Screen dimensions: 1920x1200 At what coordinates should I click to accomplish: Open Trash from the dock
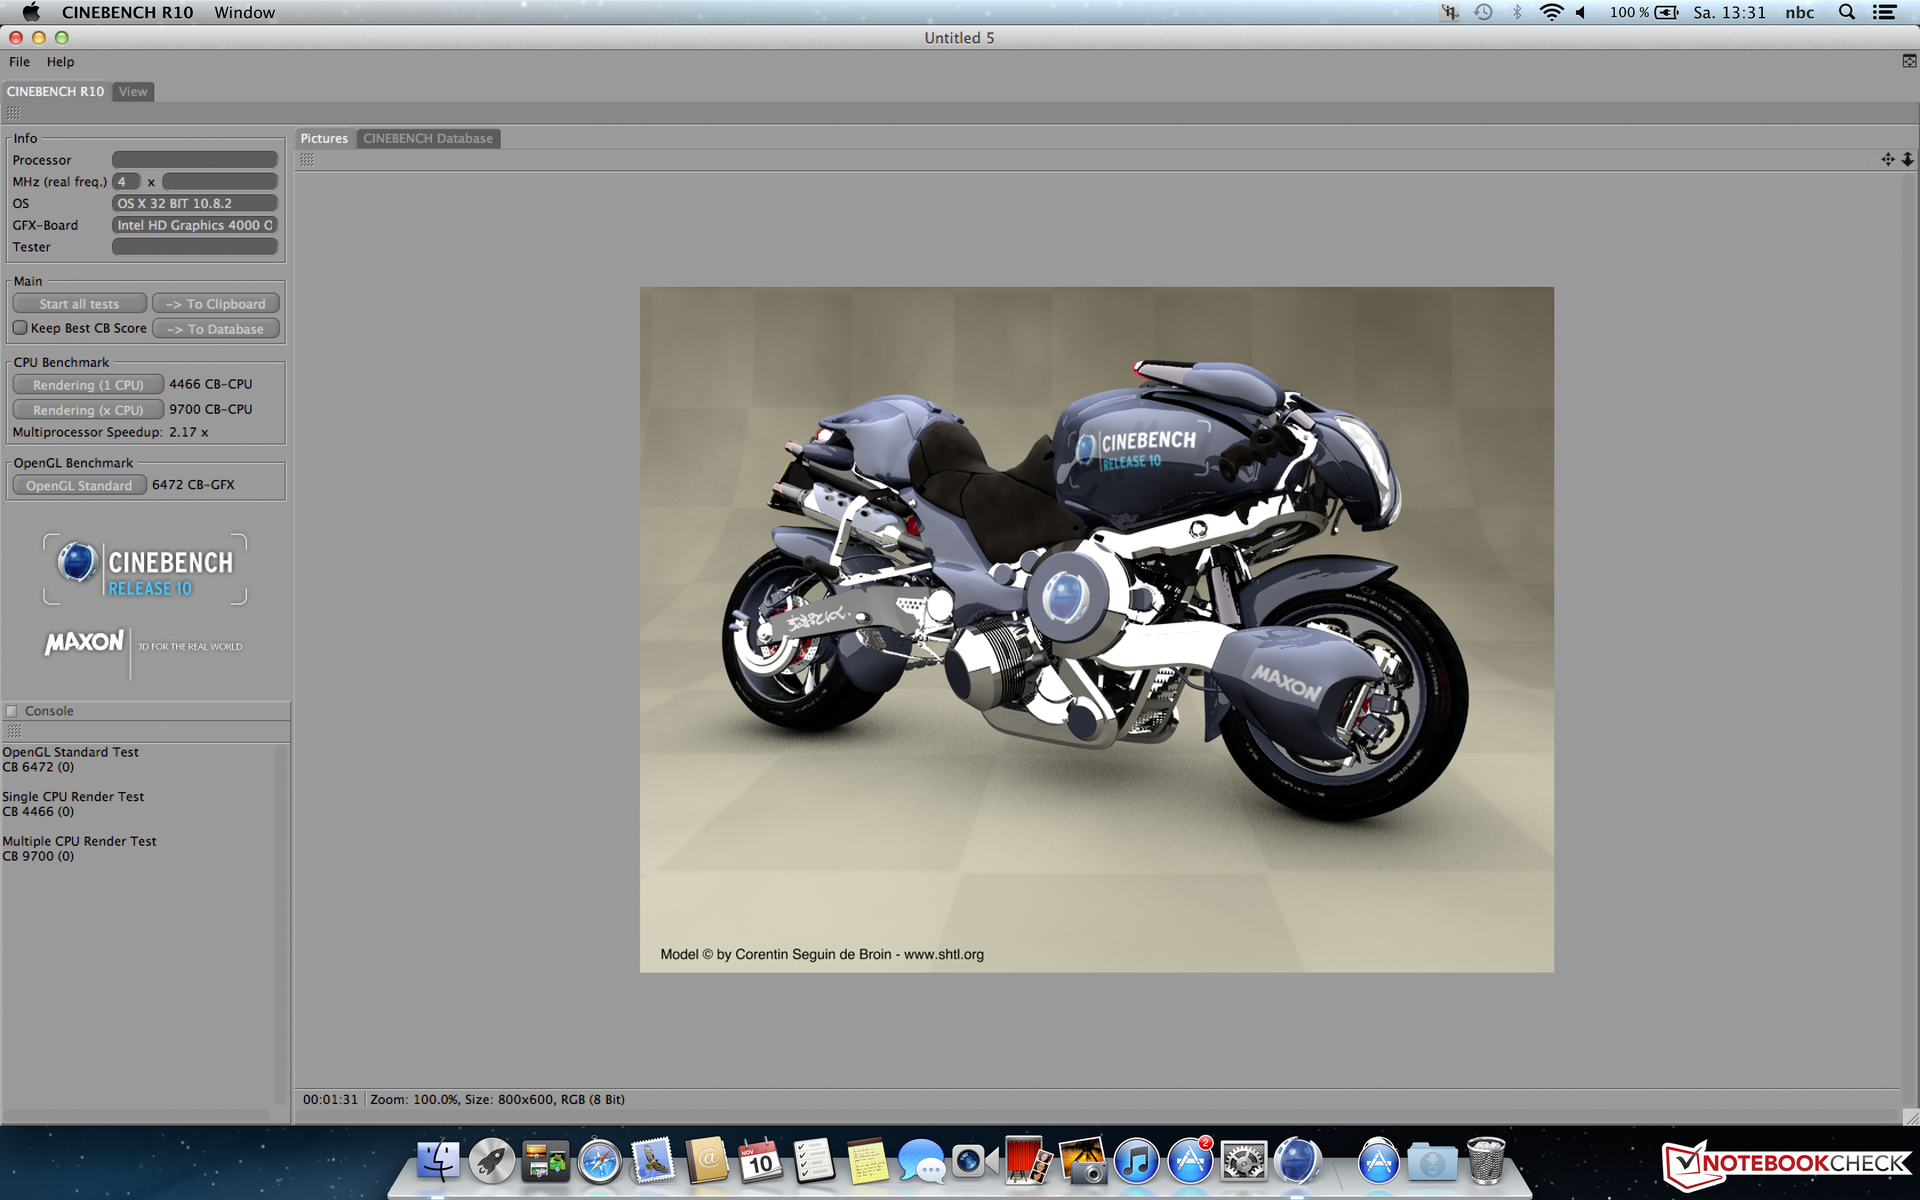tap(1486, 1162)
